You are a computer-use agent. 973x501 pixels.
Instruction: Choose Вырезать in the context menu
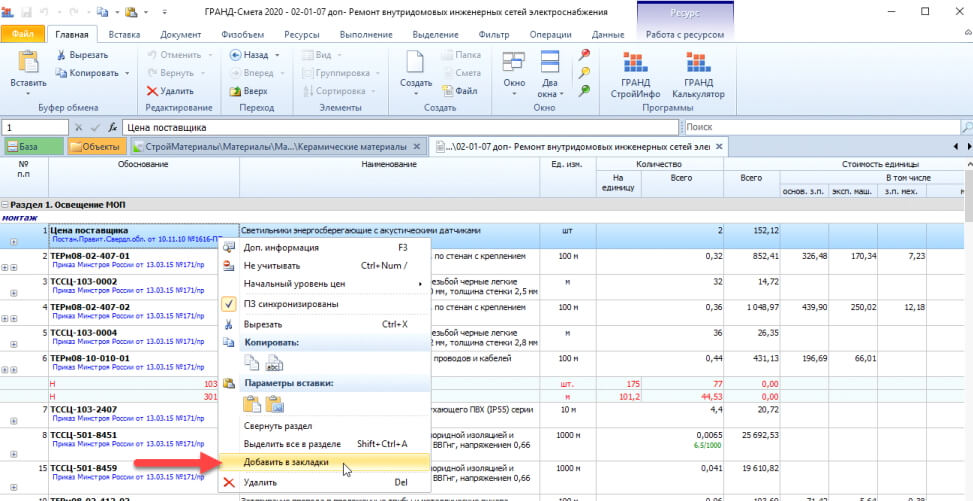pos(324,324)
